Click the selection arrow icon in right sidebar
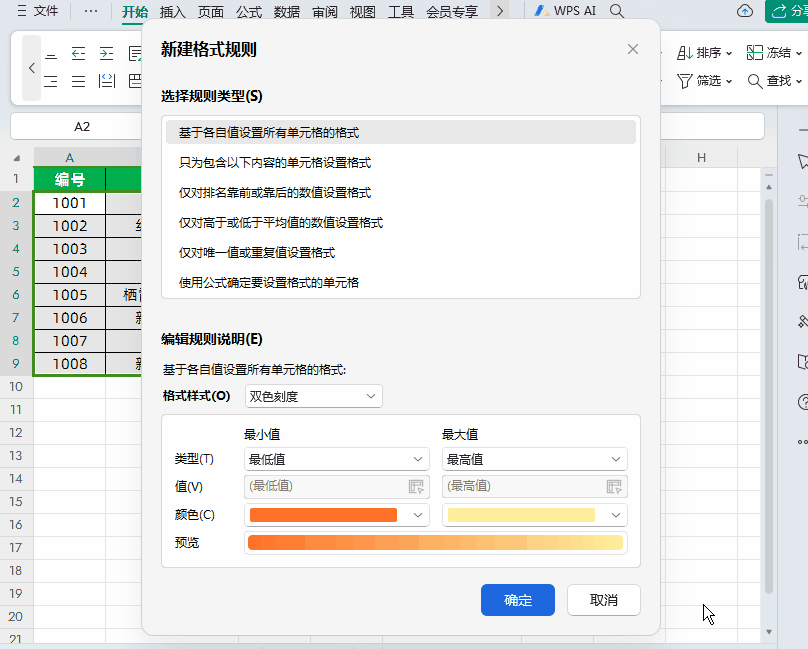 point(802,161)
